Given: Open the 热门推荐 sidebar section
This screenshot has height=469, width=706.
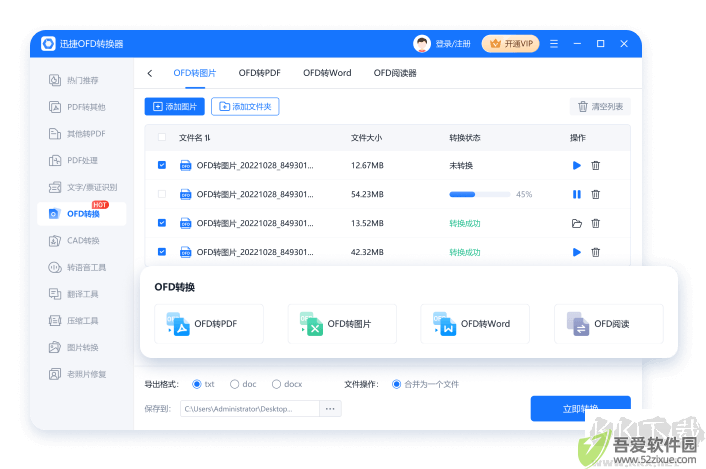Looking at the screenshot, I should click(74, 80).
